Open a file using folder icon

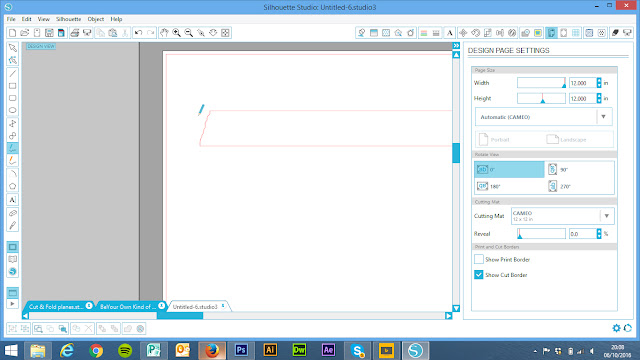pos(24,33)
